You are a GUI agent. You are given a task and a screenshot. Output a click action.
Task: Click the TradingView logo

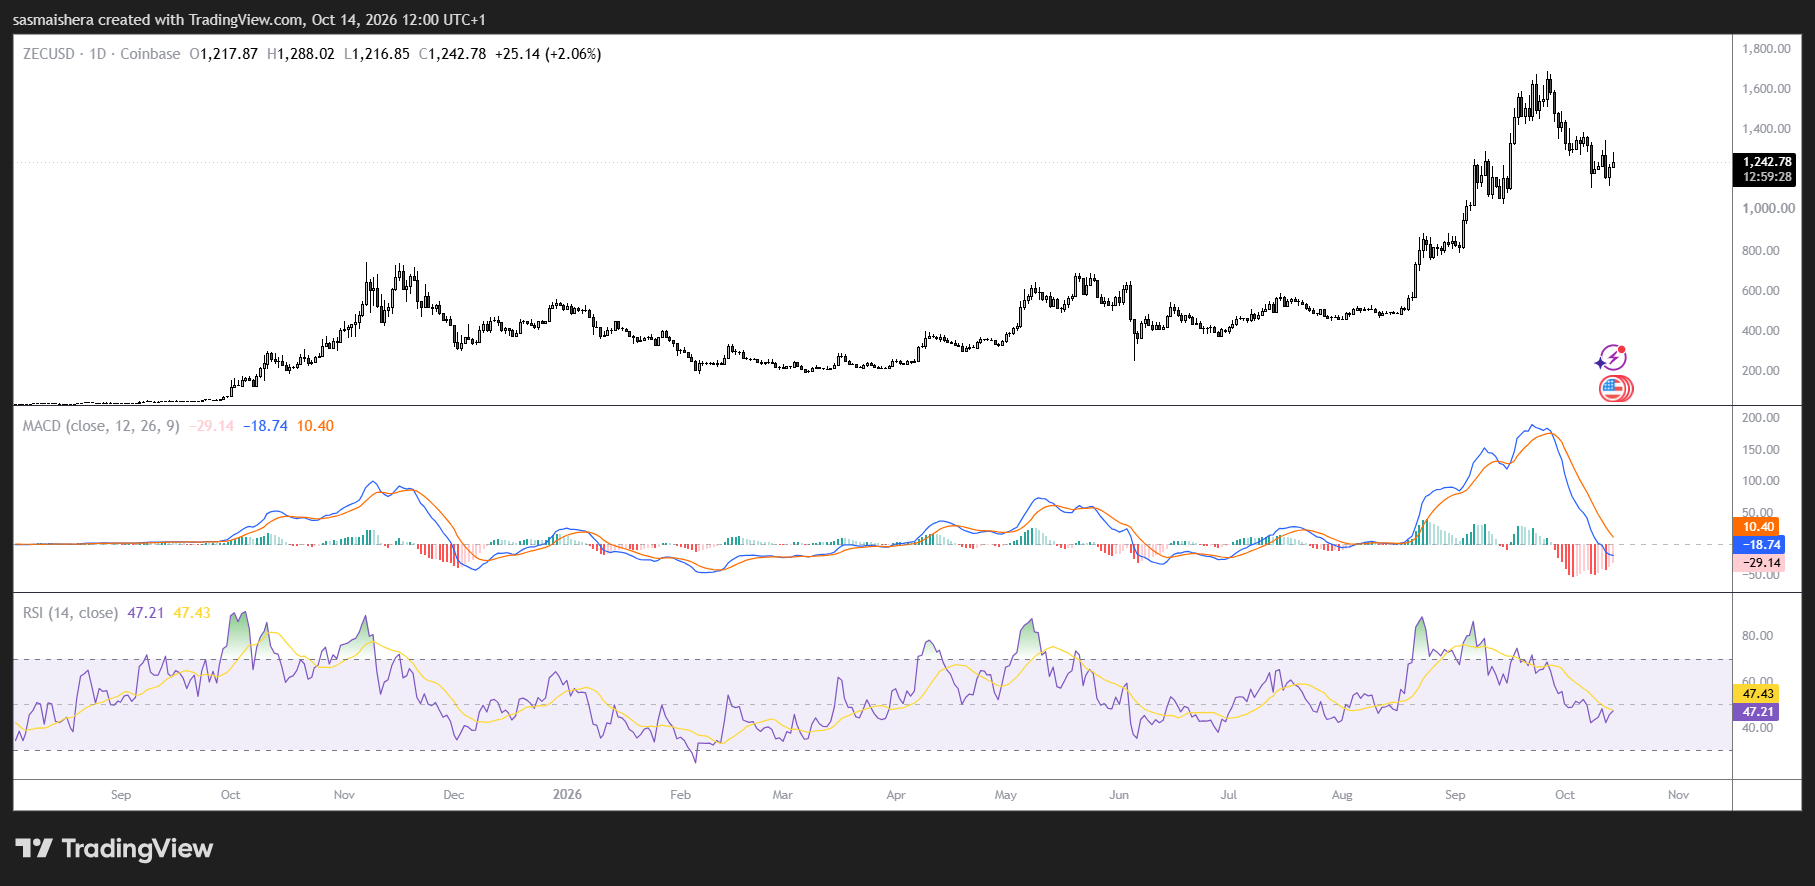click(114, 849)
